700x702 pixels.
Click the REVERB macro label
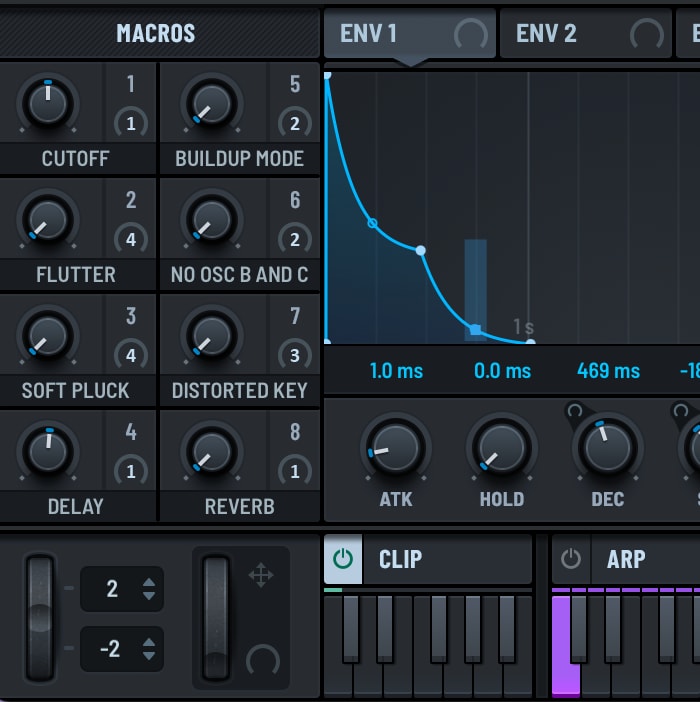click(239, 506)
